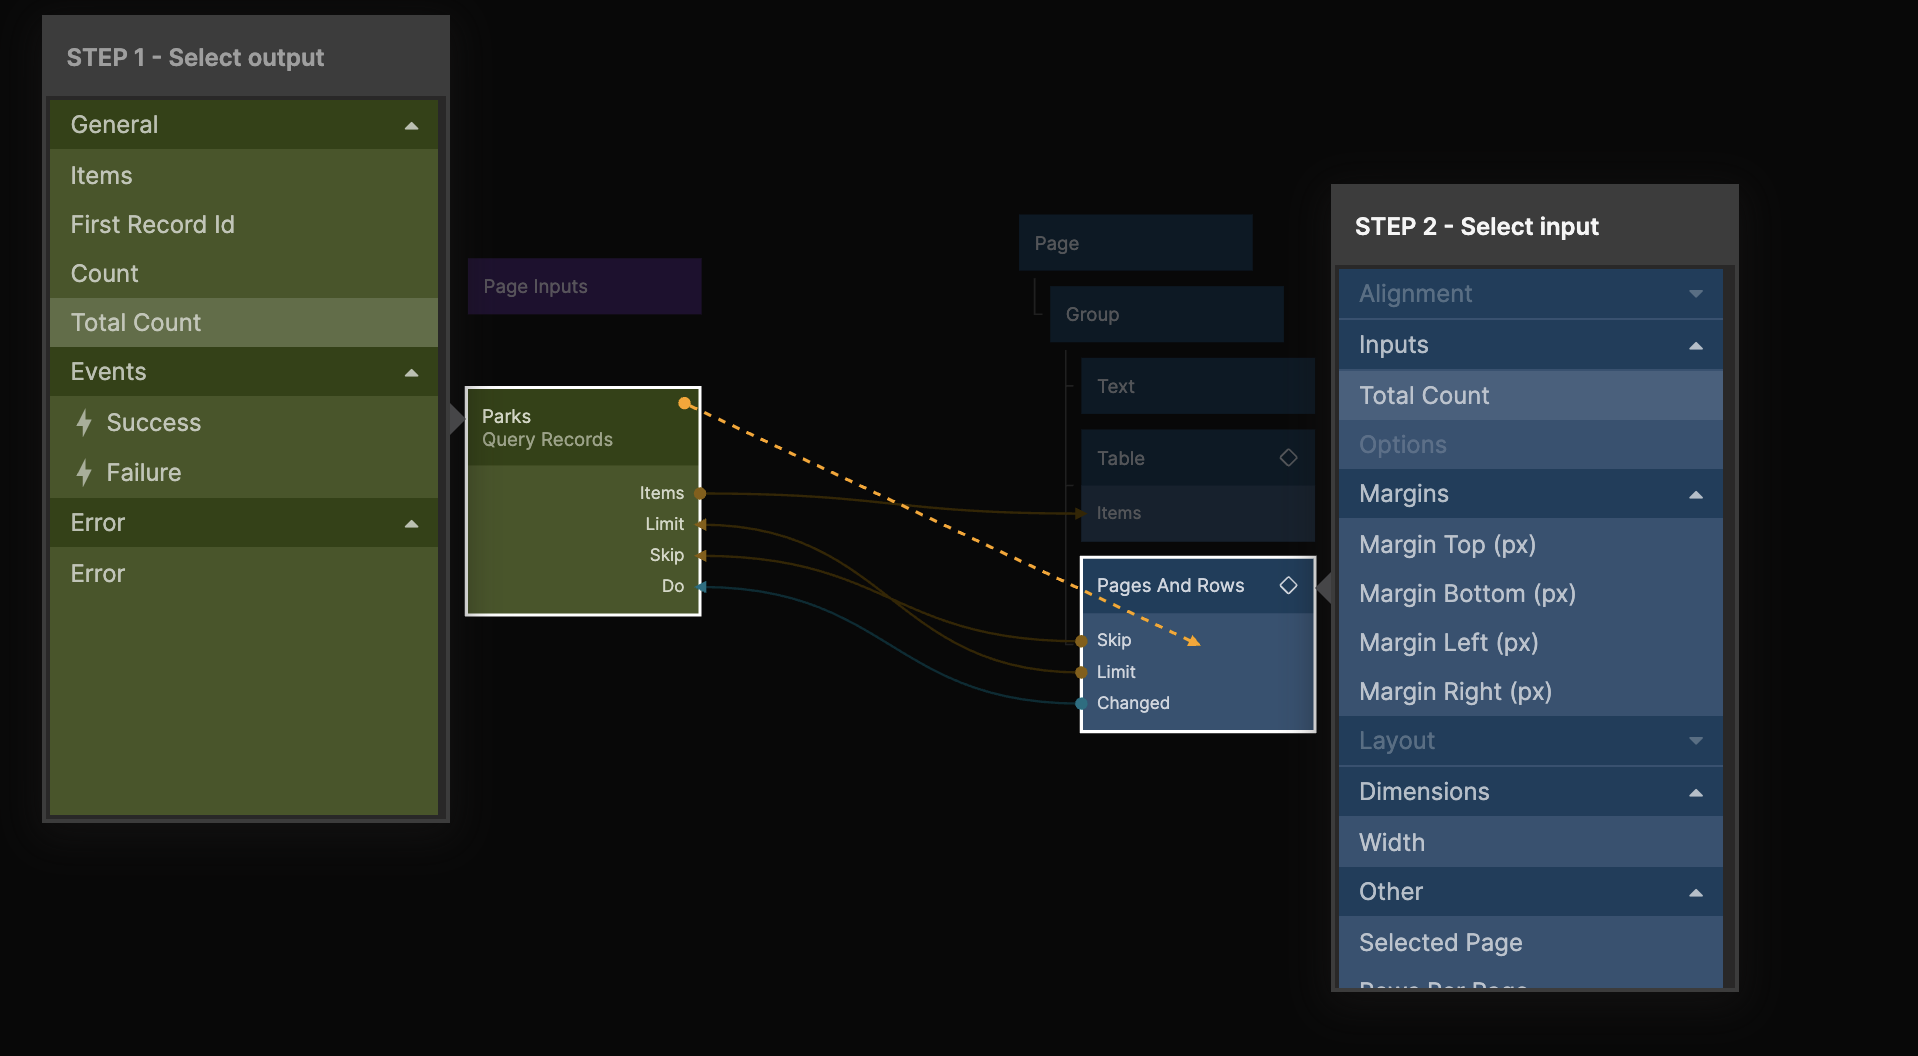Click the Page Inputs node

[x=584, y=287]
